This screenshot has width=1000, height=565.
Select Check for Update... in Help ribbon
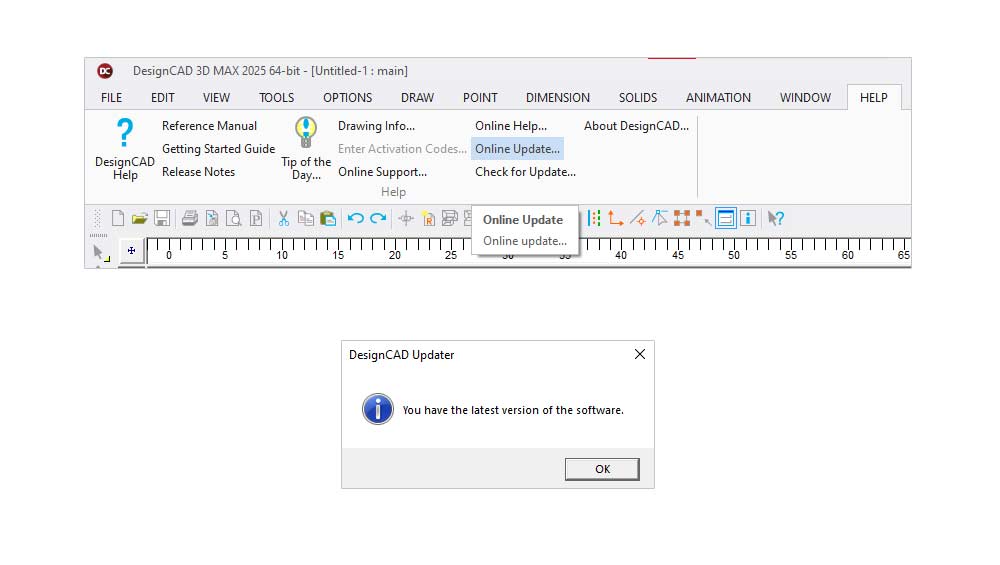click(525, 172)
